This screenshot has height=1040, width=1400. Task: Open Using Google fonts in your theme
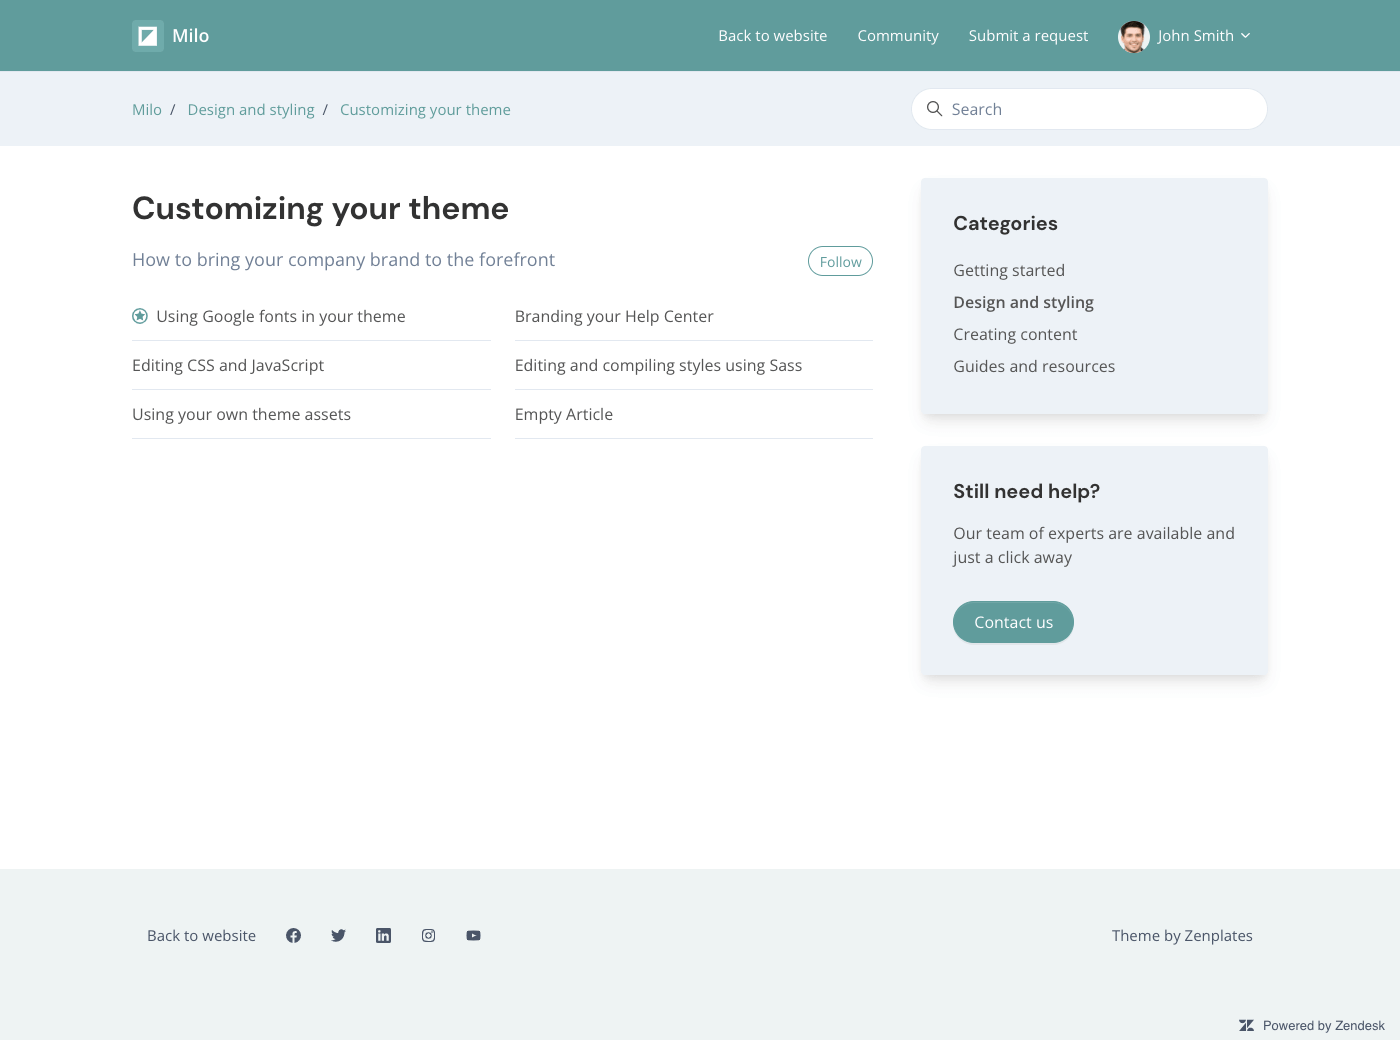pyautogui.click(x=280, y=316)
